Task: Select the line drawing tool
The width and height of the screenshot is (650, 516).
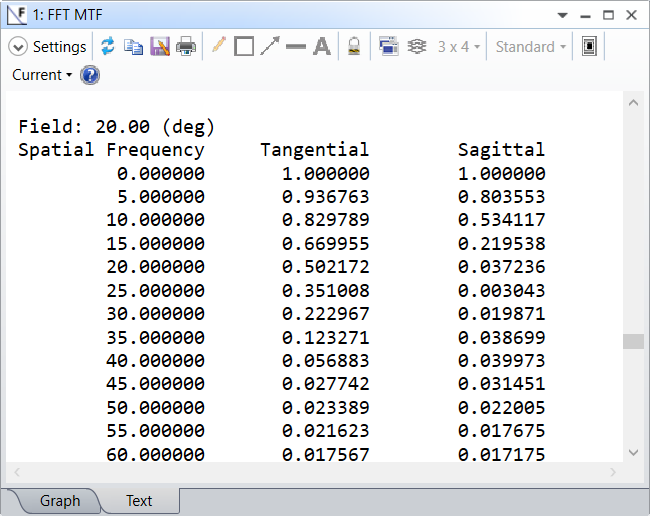Action: 296,46
